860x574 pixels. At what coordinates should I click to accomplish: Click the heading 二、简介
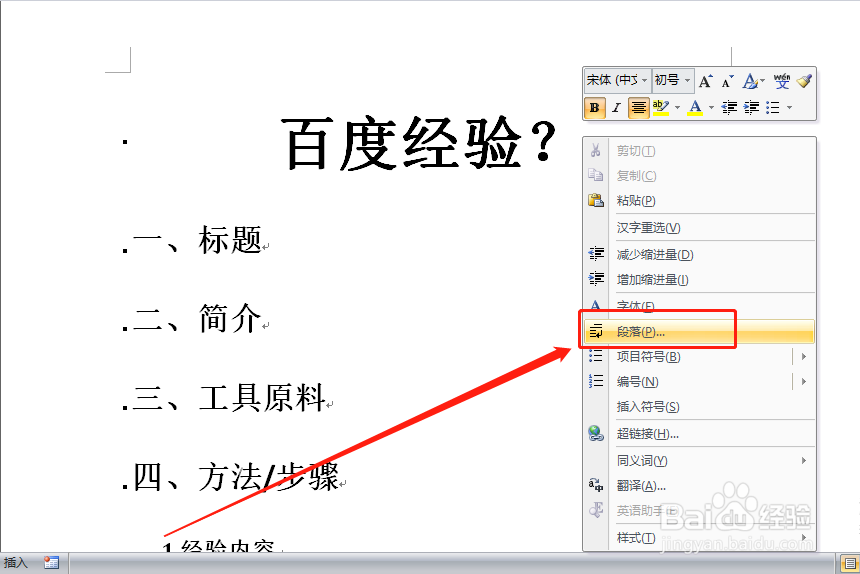197,318
